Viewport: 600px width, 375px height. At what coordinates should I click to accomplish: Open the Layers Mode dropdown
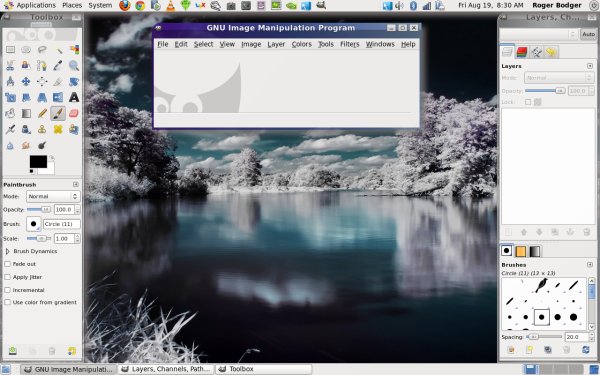pos(559,78)
